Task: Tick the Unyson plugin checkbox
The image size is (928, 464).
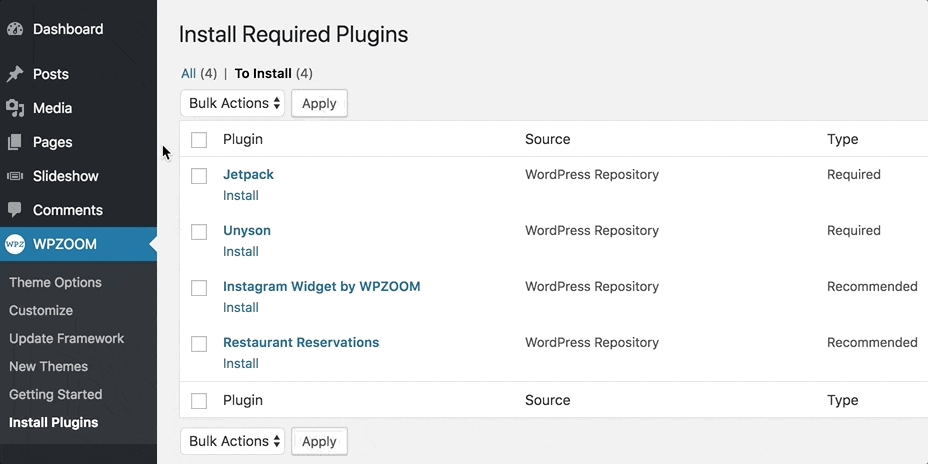Action: [199, 232]
